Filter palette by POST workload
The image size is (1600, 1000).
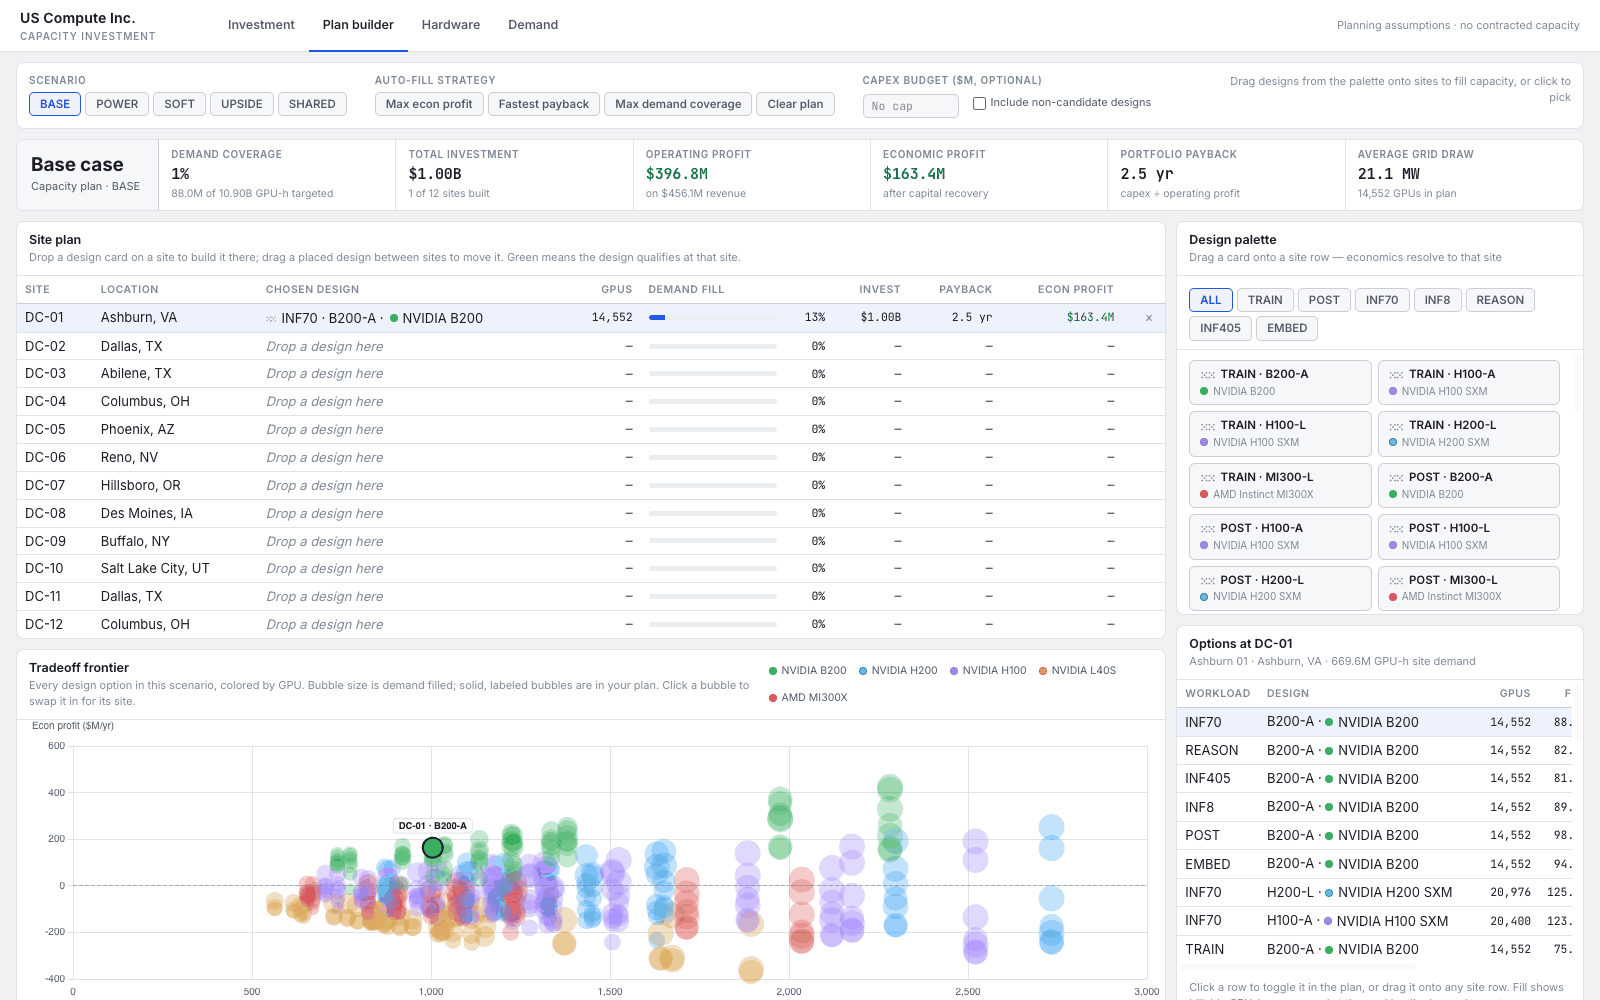(1324, 300)
